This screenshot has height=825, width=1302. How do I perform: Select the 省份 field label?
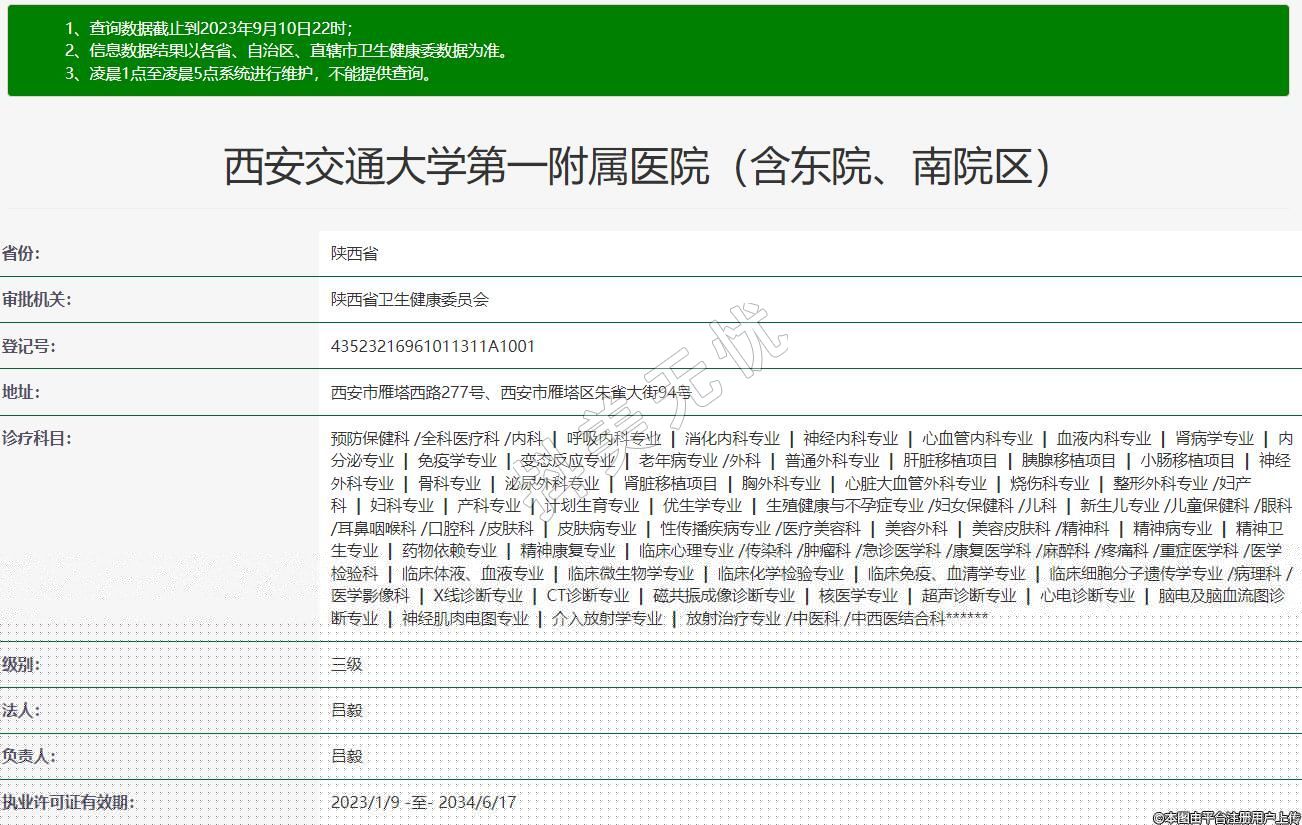tap(21, 253)
